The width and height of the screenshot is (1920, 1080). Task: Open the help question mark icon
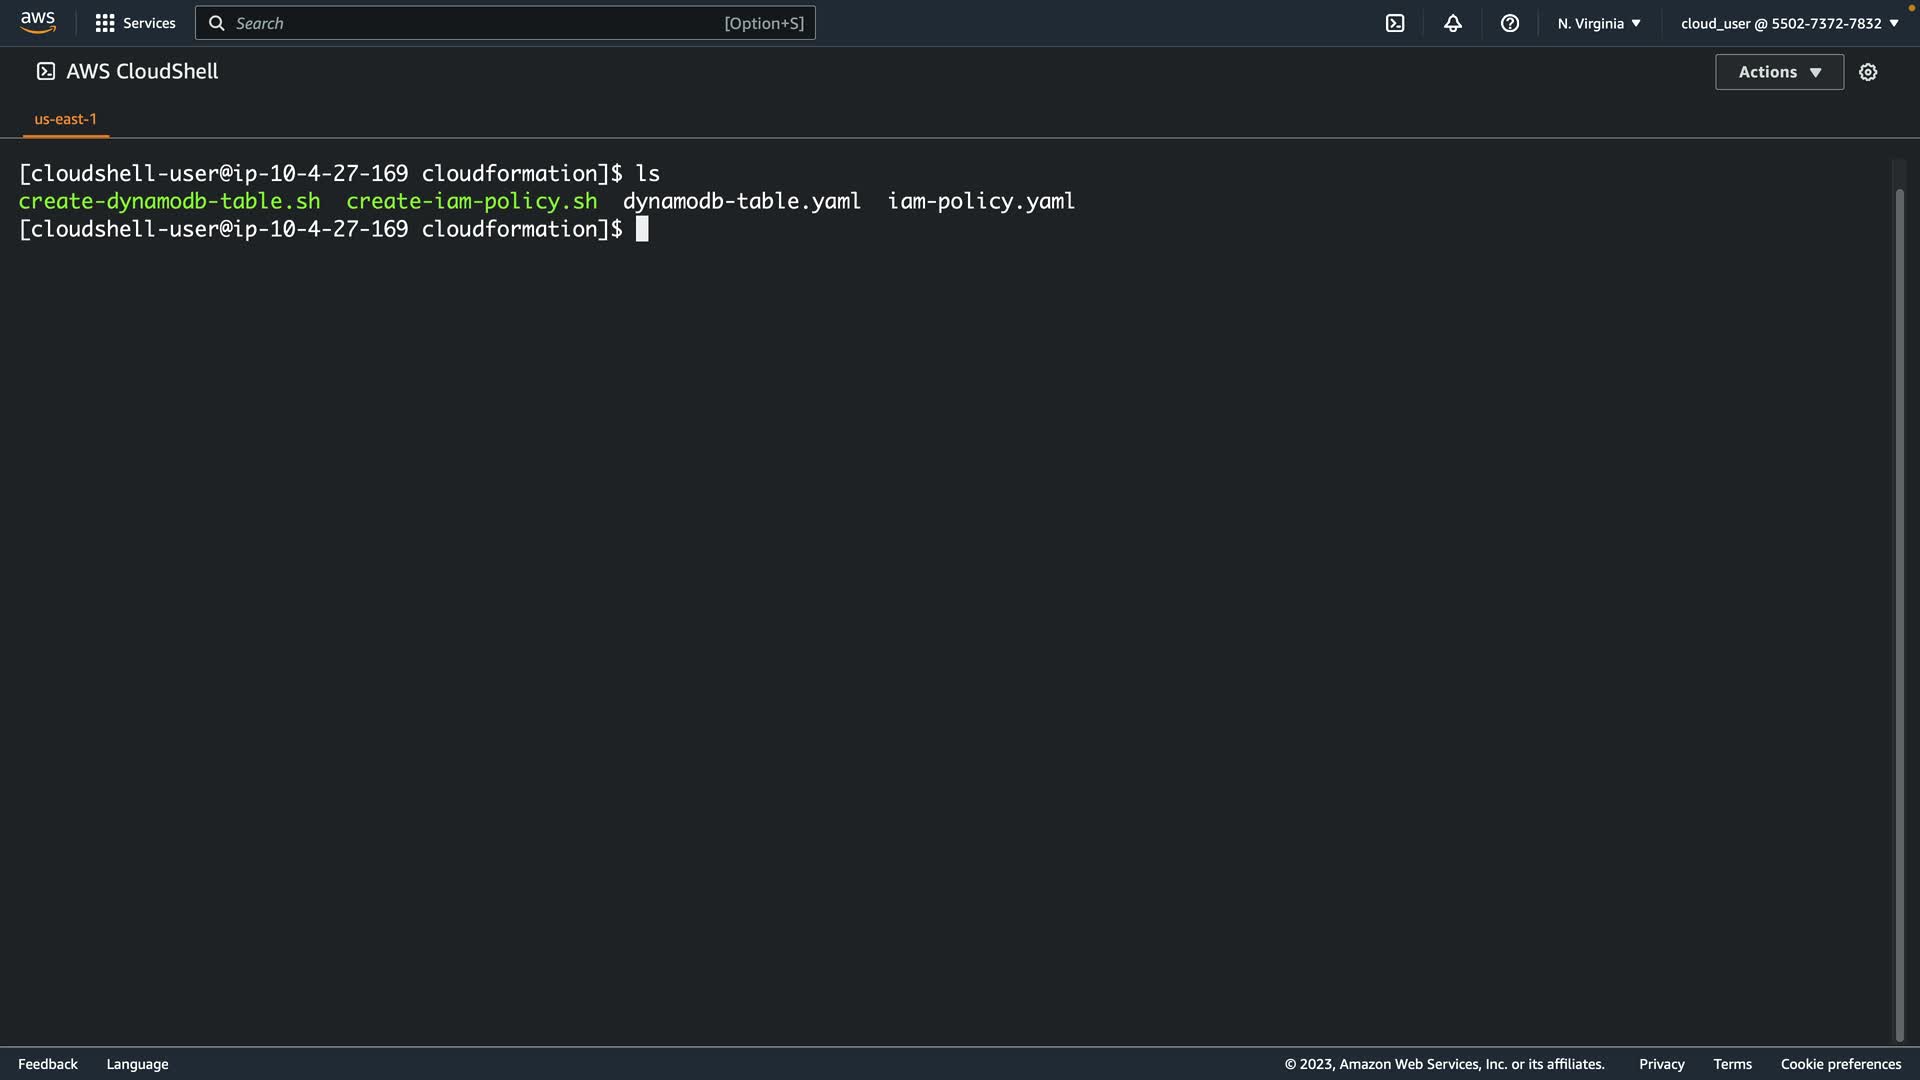(1510, 23)
